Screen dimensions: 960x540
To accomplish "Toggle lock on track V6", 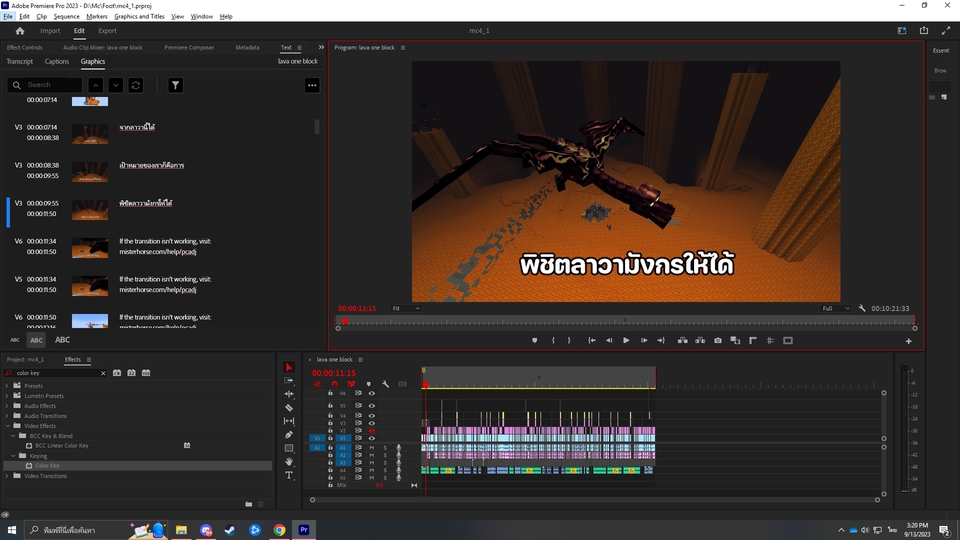I will (330, 393).
